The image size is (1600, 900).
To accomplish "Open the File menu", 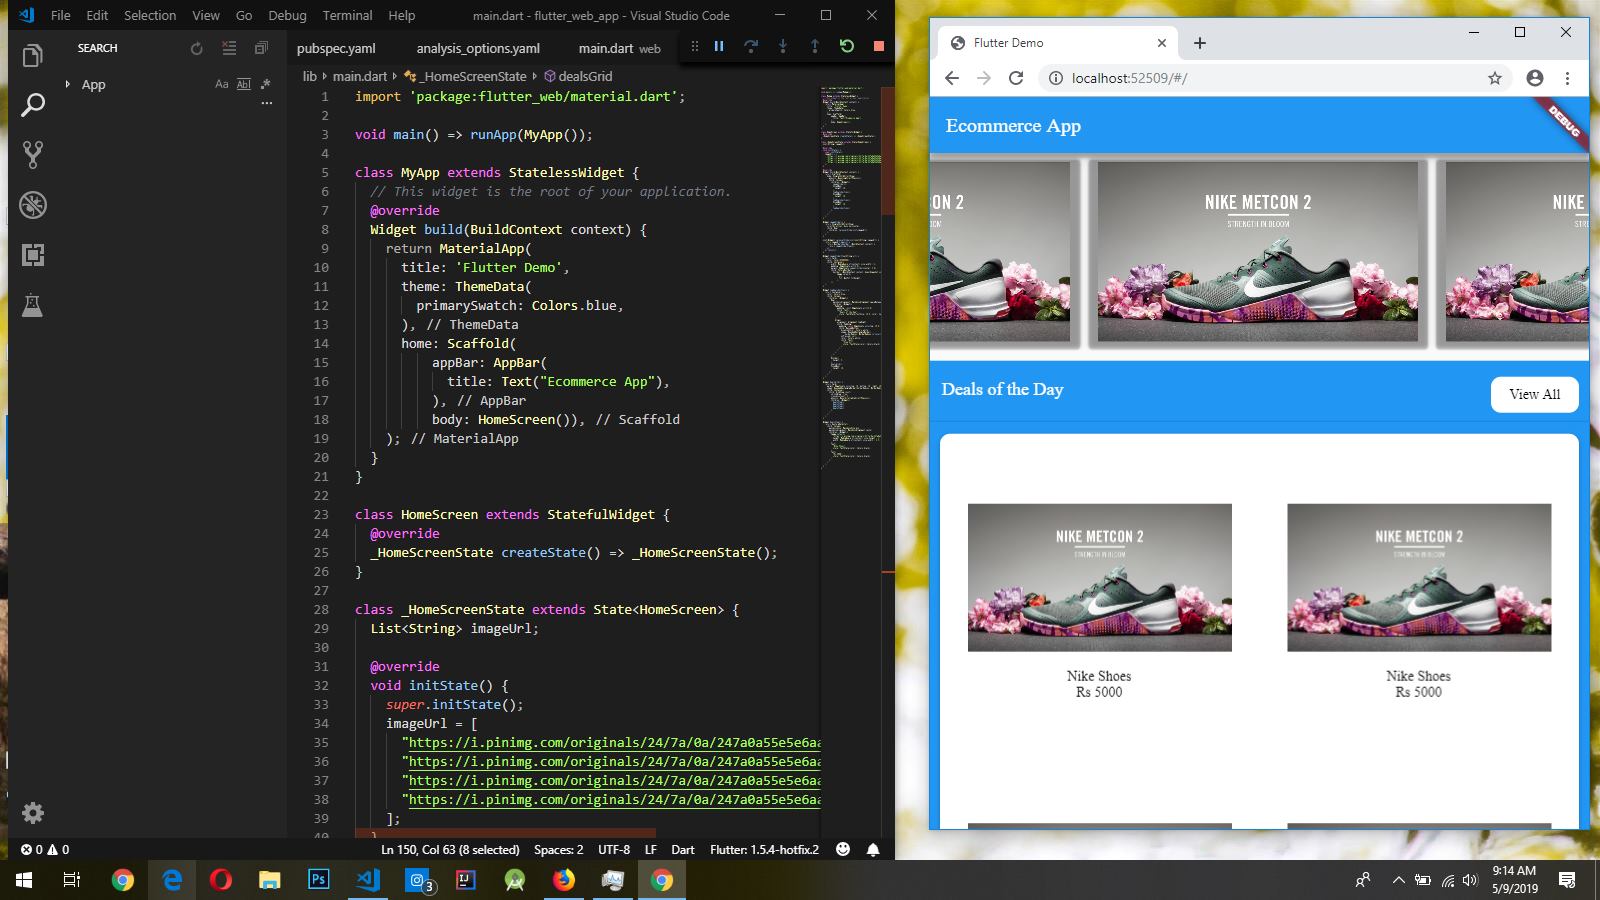I will coord(61,16).
